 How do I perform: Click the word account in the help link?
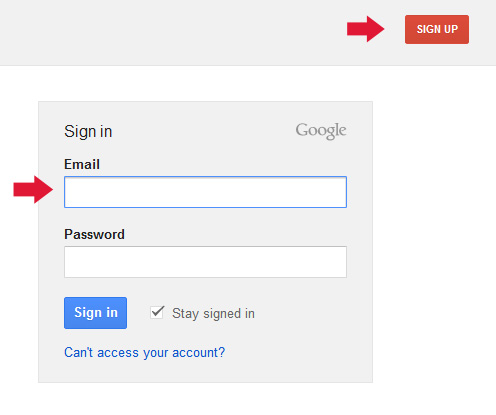[x=199, y=353]
